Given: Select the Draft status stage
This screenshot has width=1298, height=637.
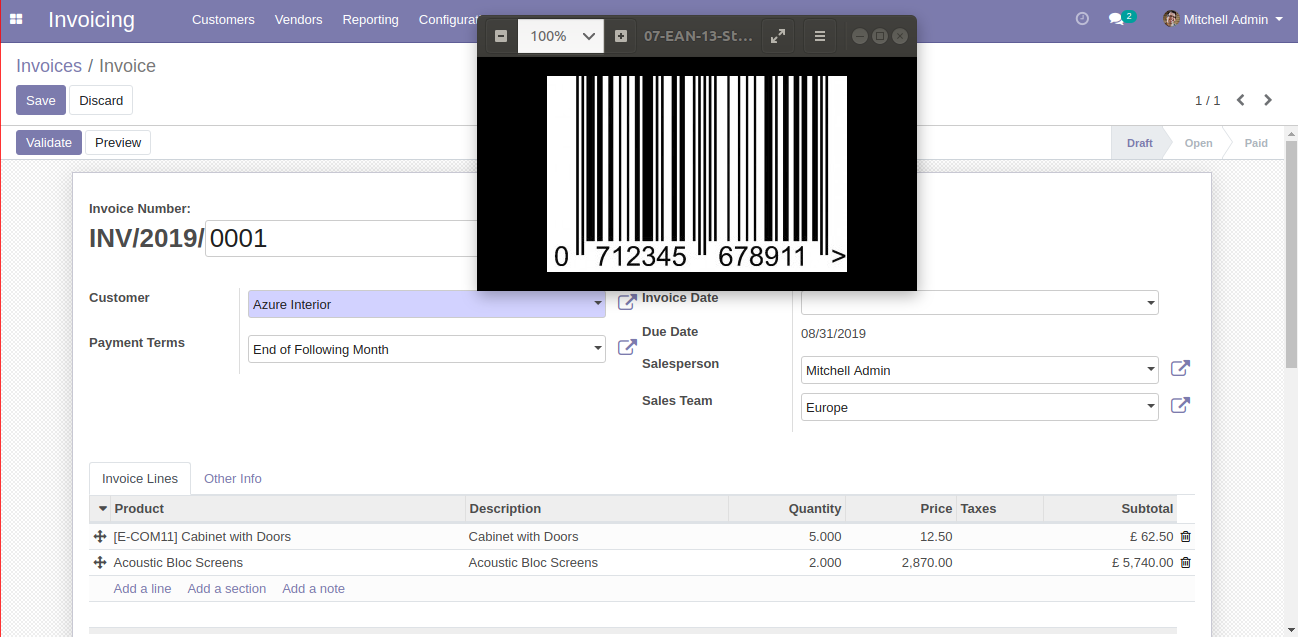Looking at the screenshot, I should (1139, 143).
